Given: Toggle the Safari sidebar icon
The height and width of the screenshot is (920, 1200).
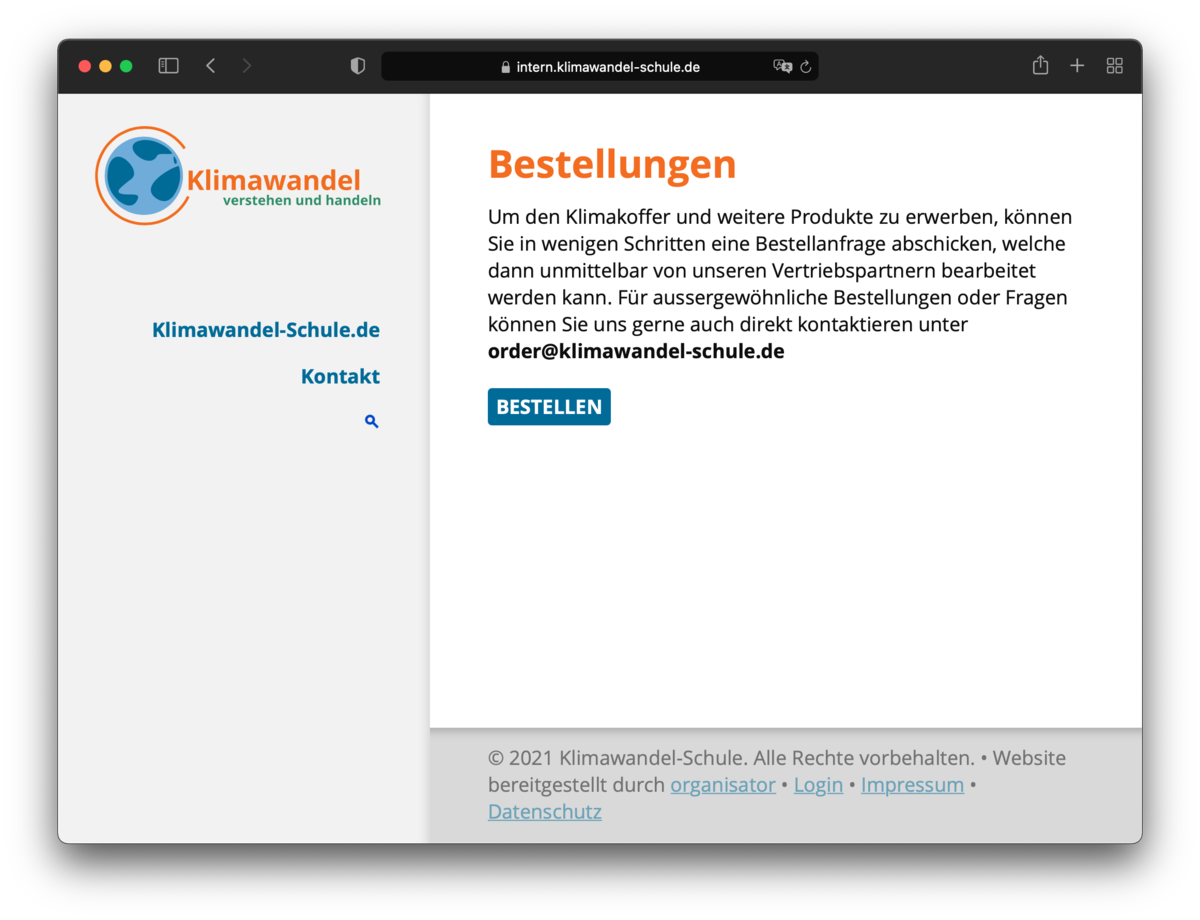Looking at the screenshot, I should [x=169, y=66].
